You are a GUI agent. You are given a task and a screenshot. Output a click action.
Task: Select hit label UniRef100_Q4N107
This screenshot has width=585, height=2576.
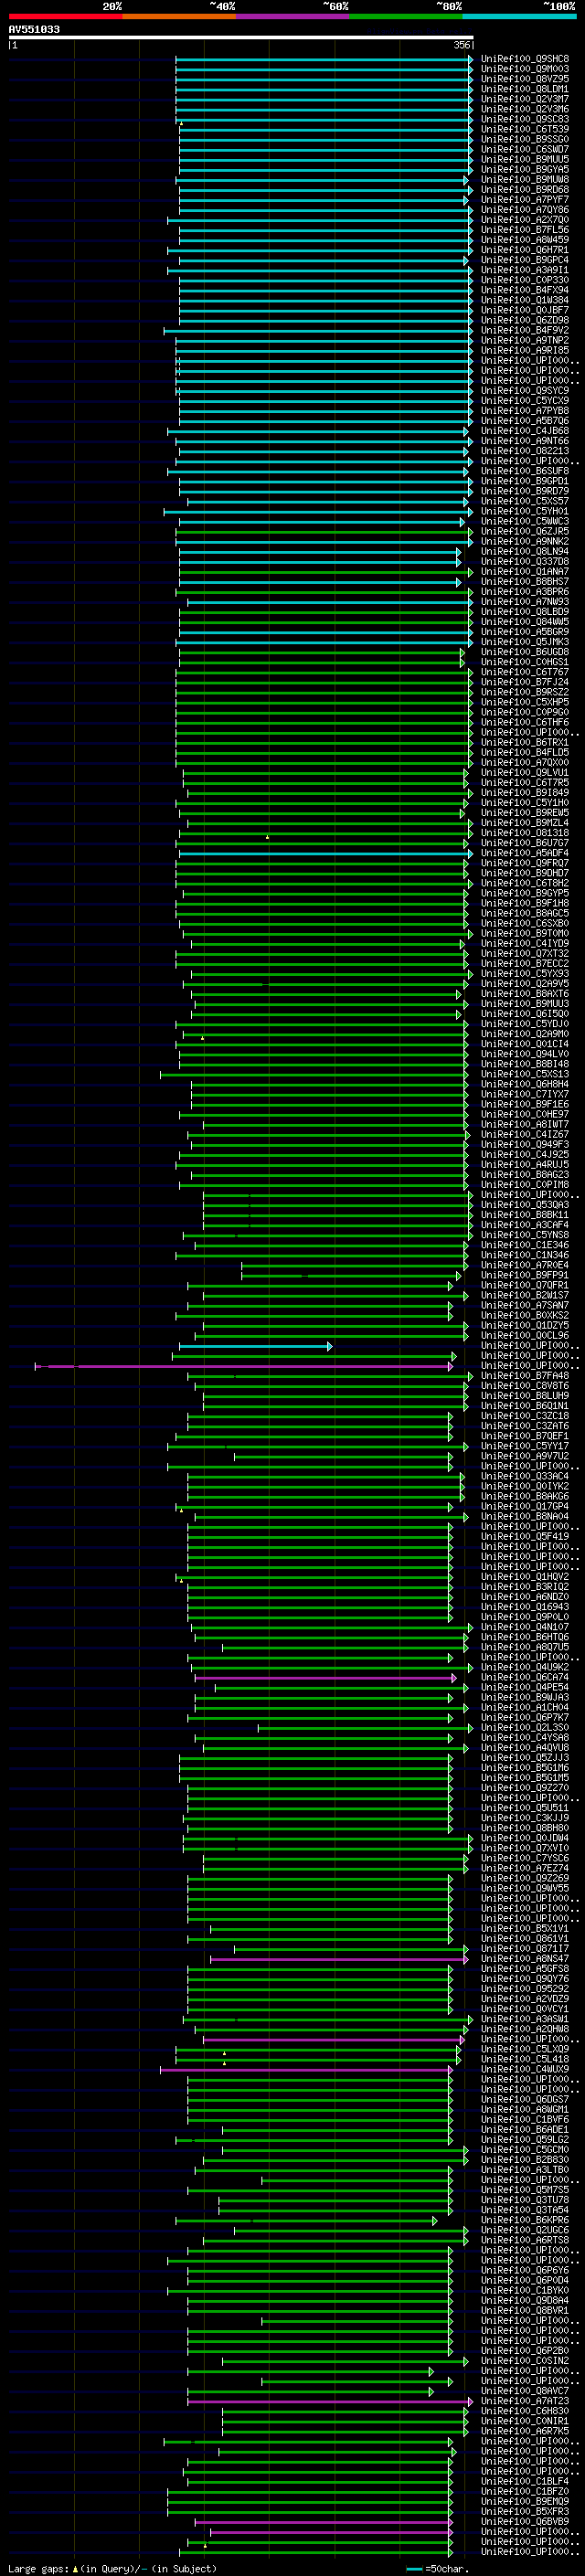524,1627
